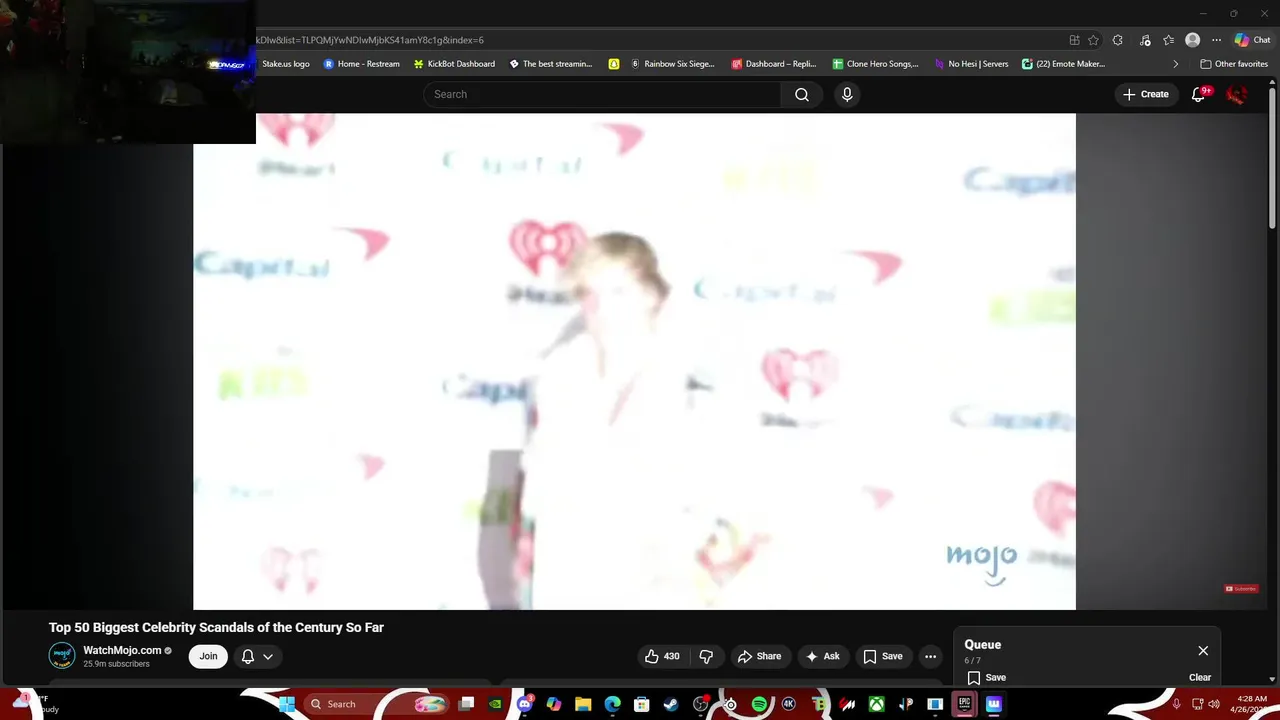
Task: Open the Stake.us logo bookmark
Action: pyautogui.click(x=285, y=64)
